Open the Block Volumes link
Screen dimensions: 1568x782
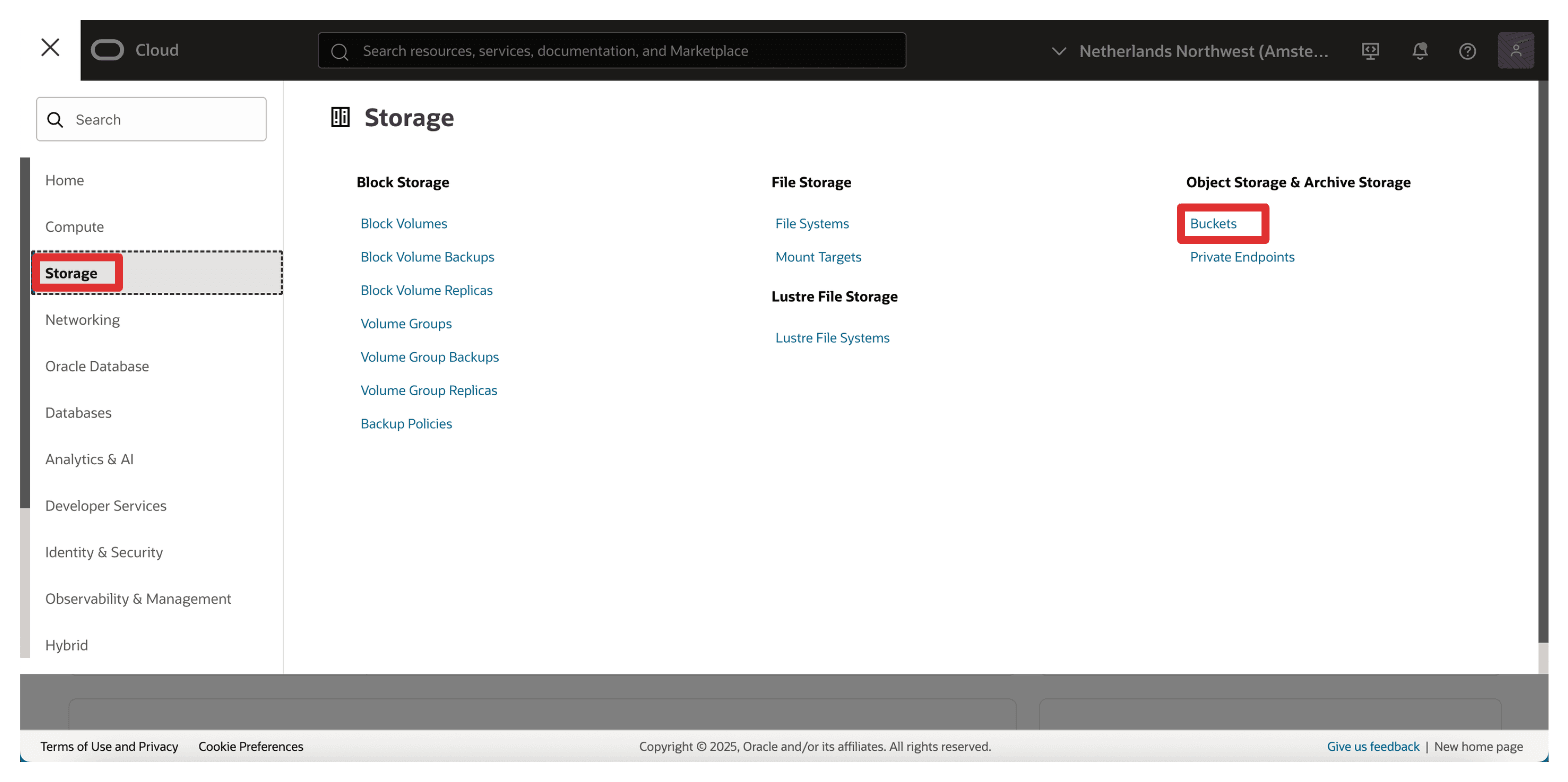coord(404,224)
